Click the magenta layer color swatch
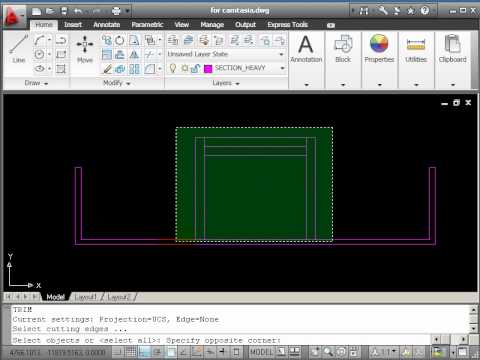 (x=208, y=69)
